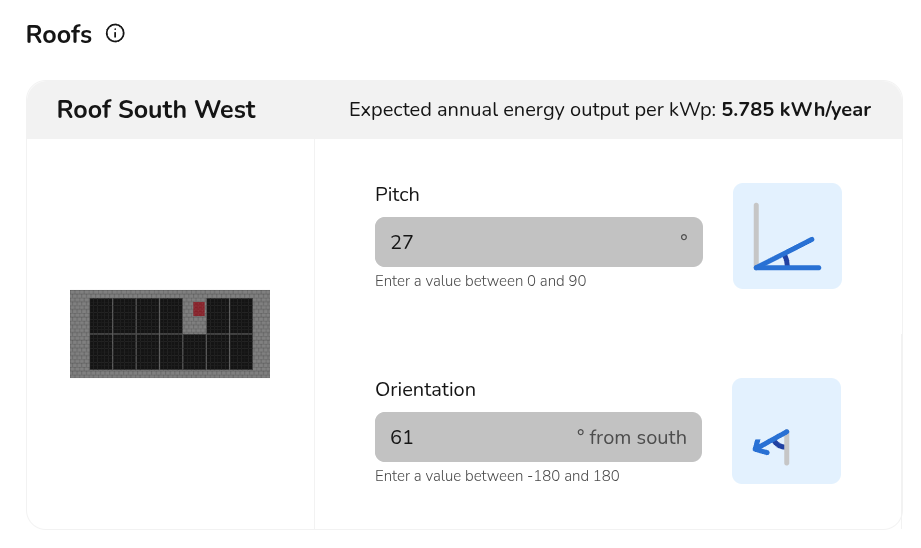921x548 pixels.
Task: Click the Orientation field label
Action: click(x=425, y=389)
